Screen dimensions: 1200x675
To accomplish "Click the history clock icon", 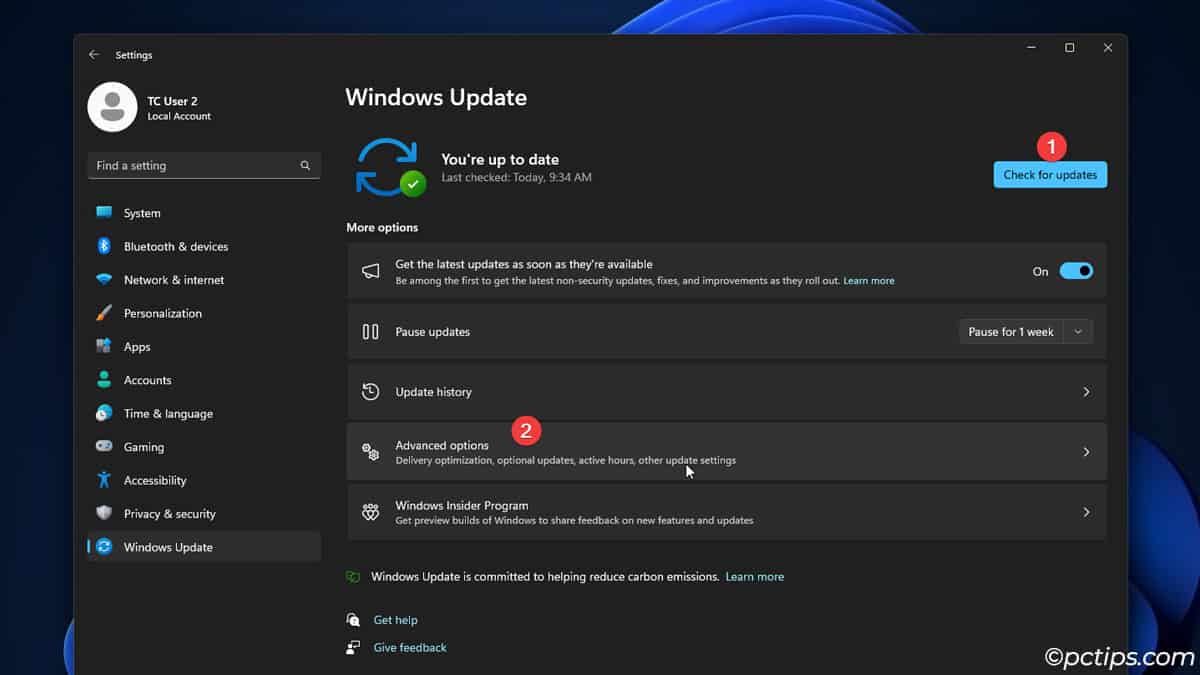I will [370, 392].
